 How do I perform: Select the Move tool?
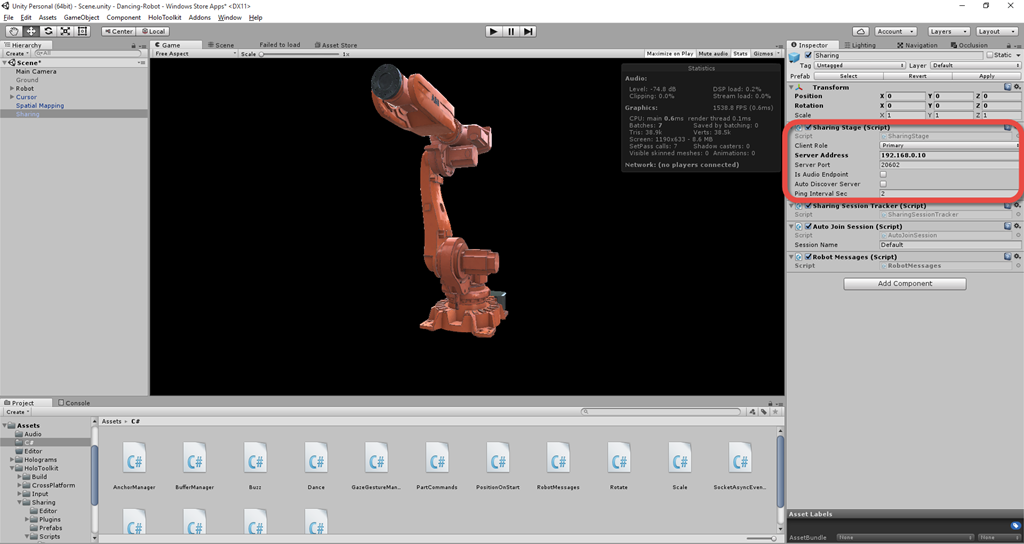coord(31,31)
